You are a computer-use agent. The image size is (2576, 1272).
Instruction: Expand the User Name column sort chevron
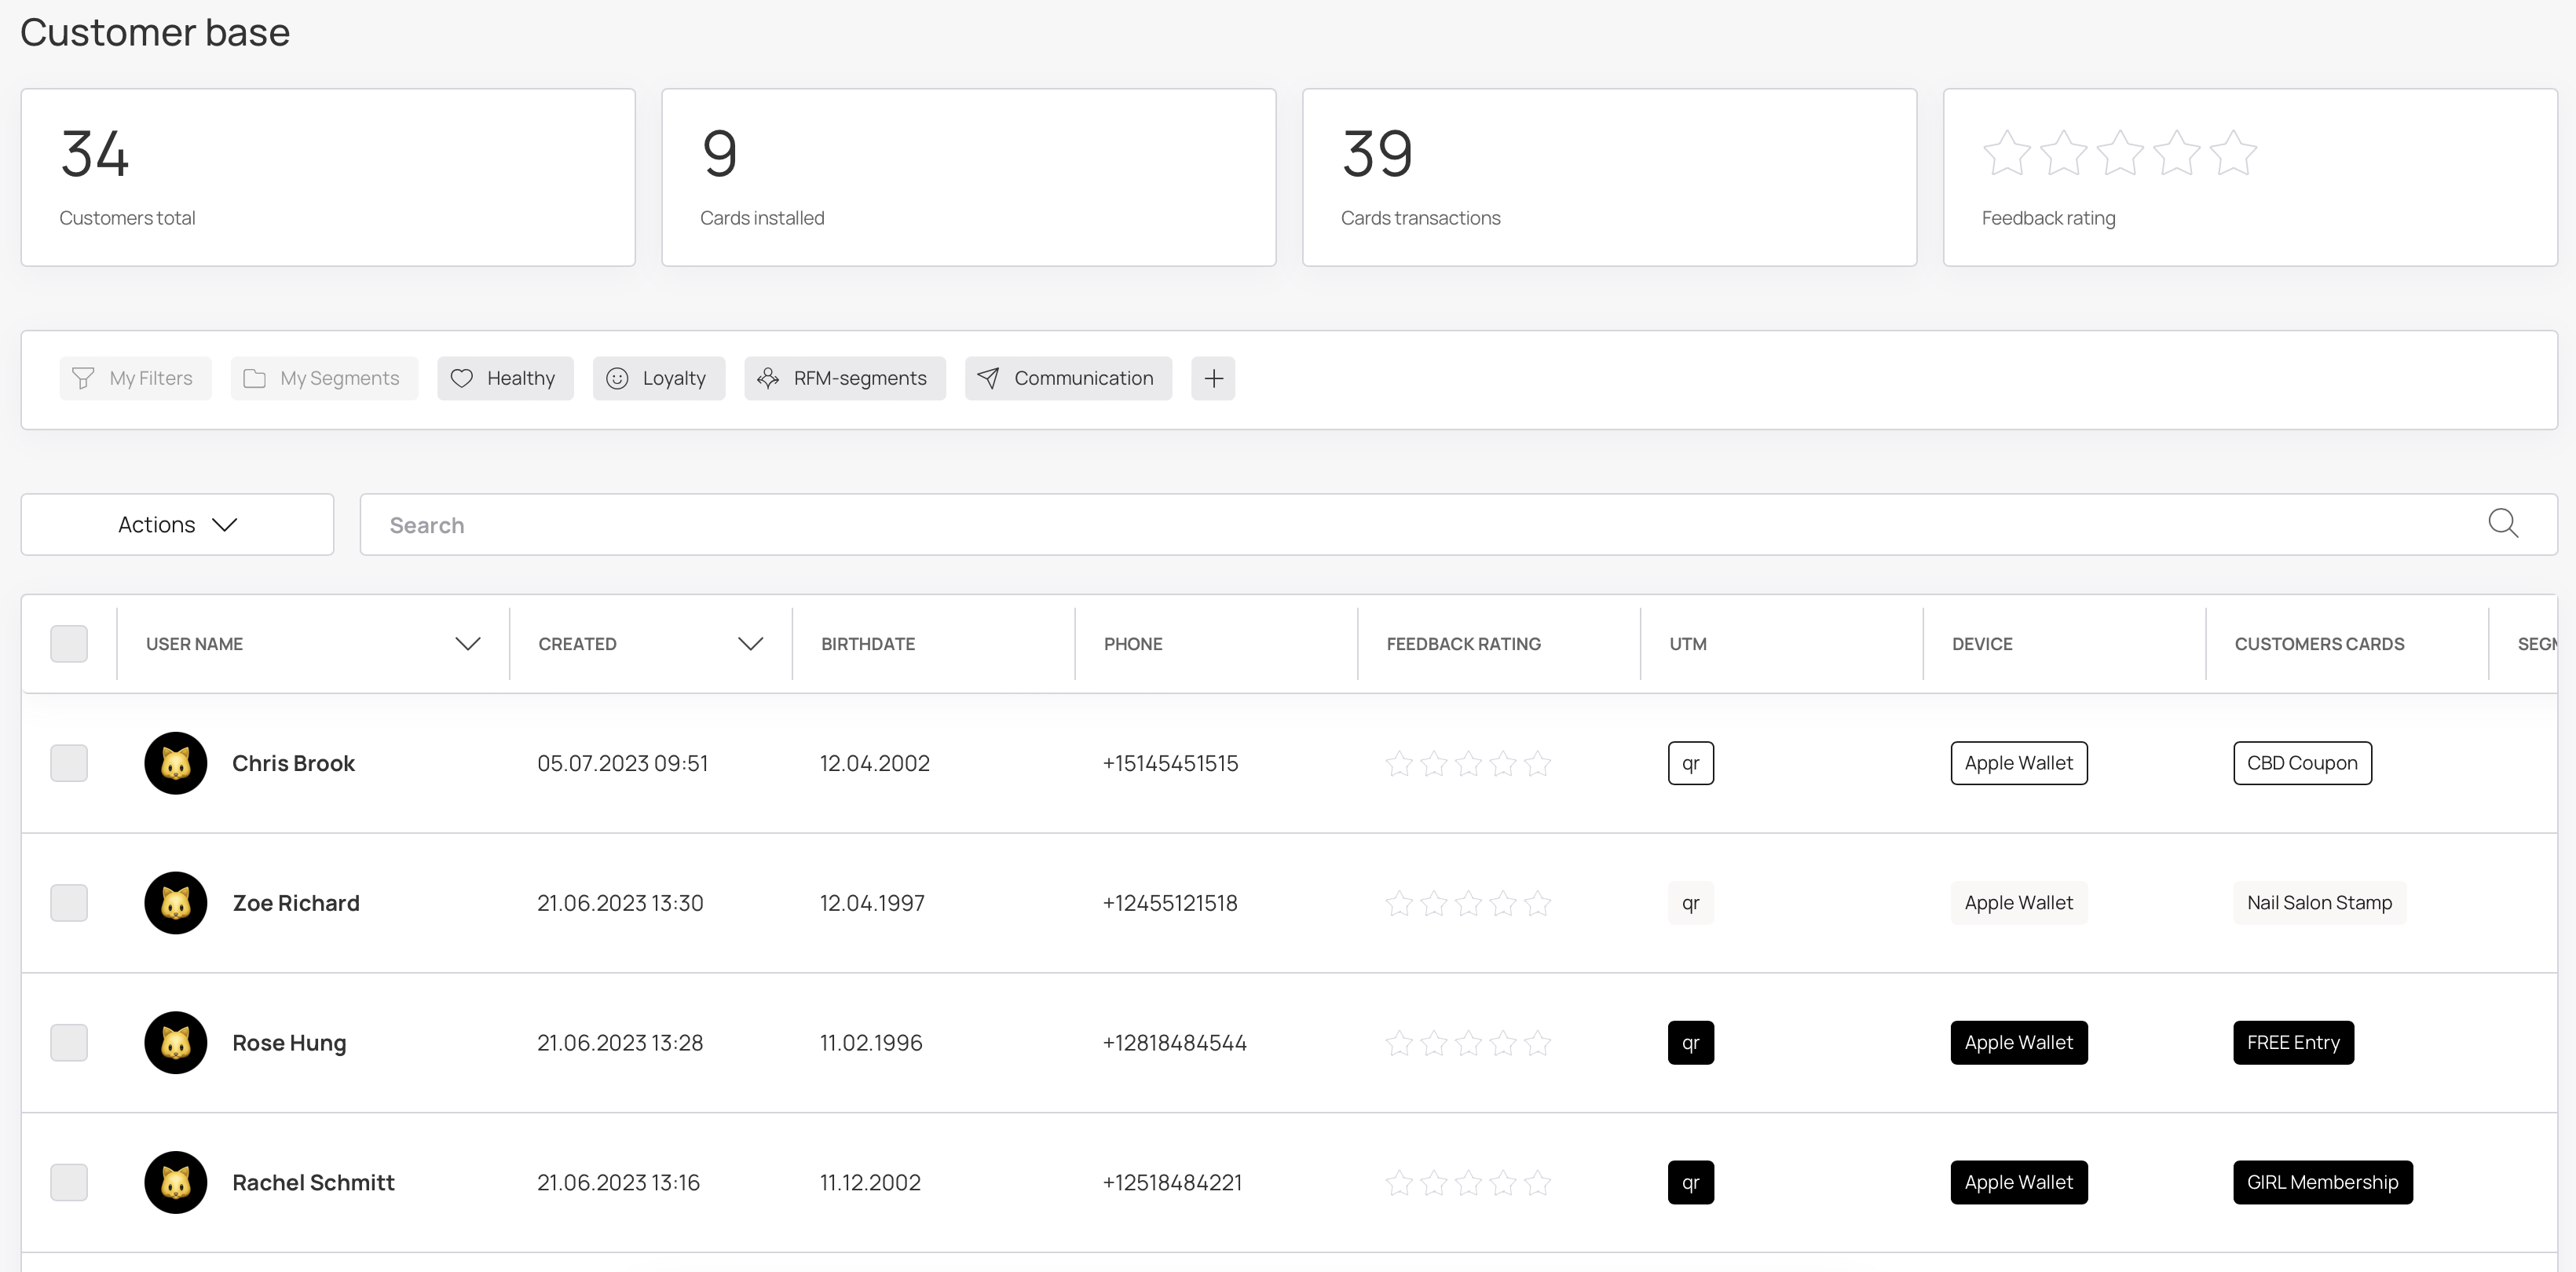tap(467, 644)
